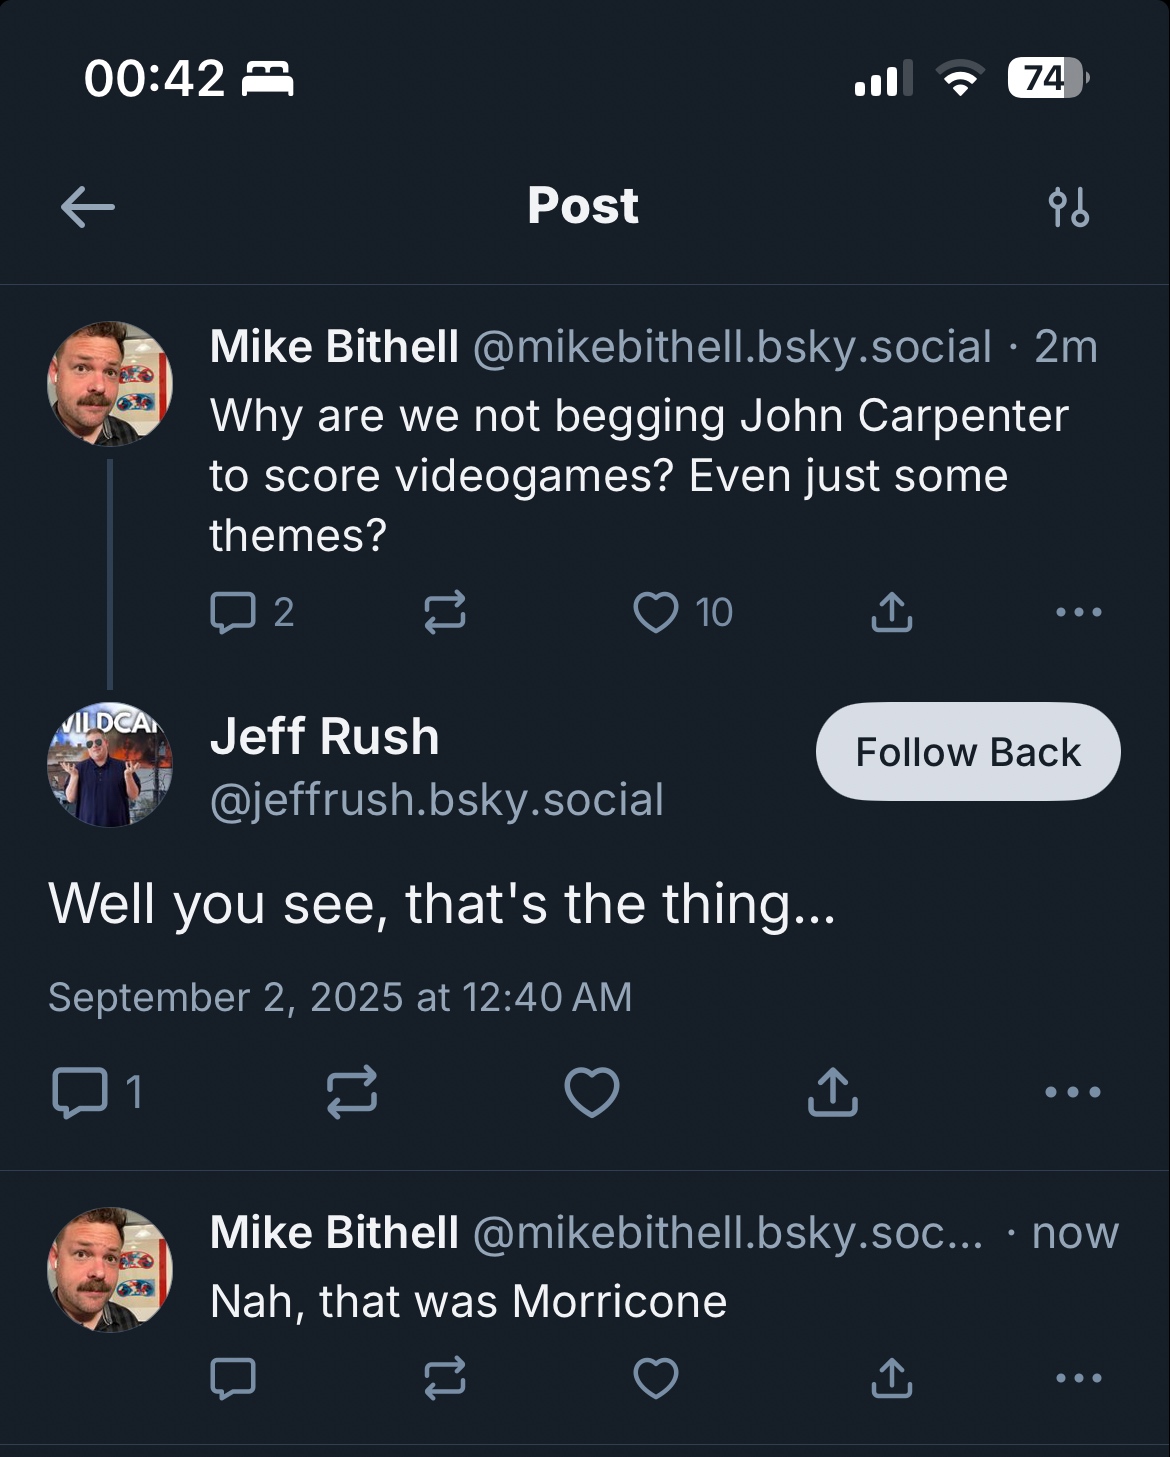Reply to Mike Bithell's John Carpenter post
1170x1457 pixels.
(233, 612)
